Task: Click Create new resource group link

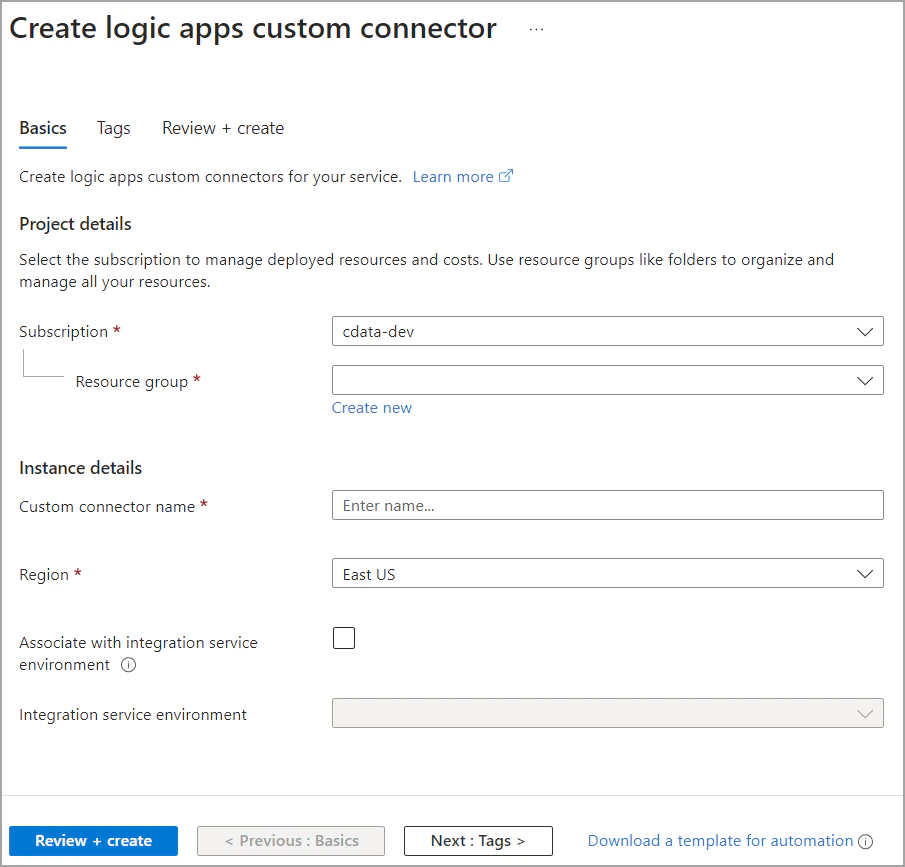Action: pyautogui.click(x=372, y=408)
